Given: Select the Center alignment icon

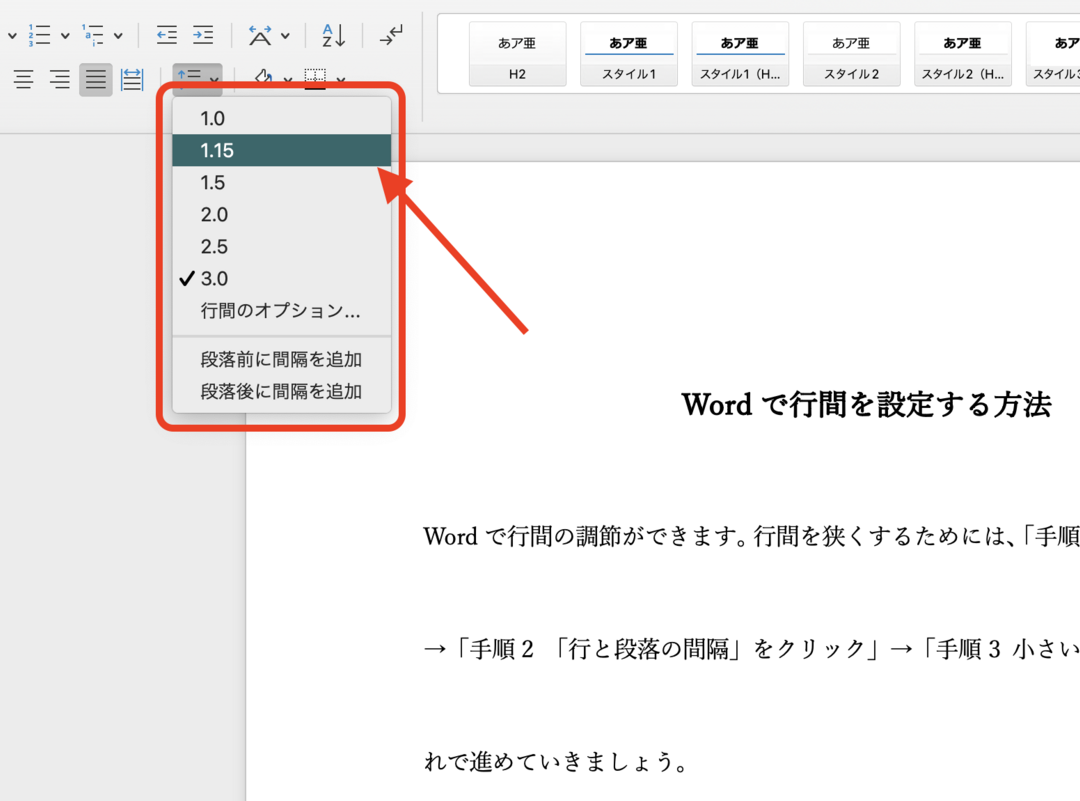Looking at the screenshot, I should 59,79.
